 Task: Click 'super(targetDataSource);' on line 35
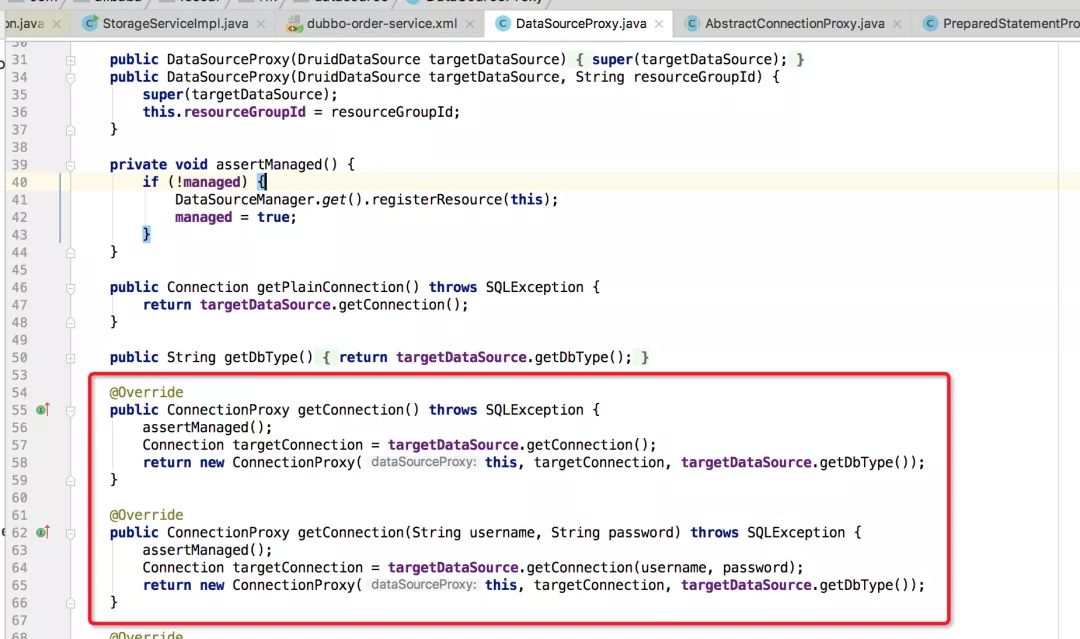240,94
